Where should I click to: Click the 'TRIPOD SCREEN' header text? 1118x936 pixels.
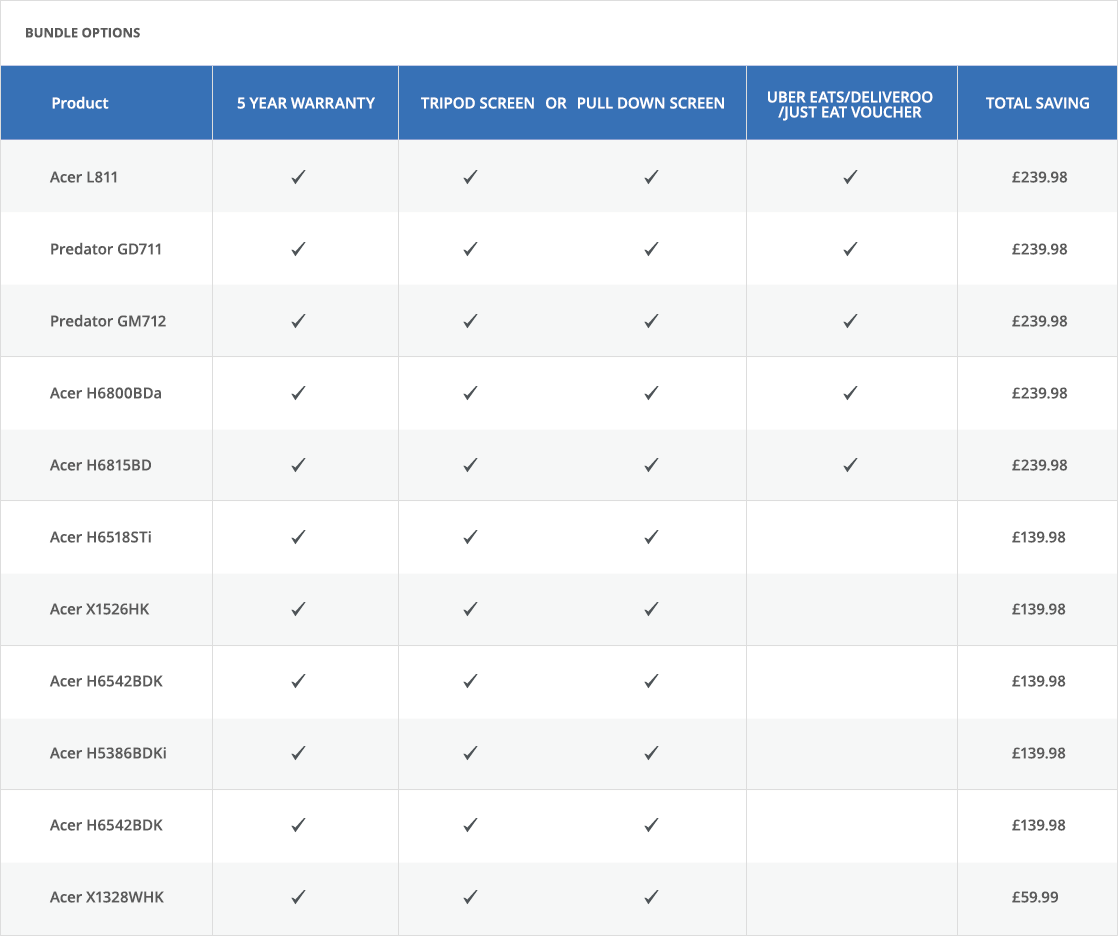click(x=478, y=103)
